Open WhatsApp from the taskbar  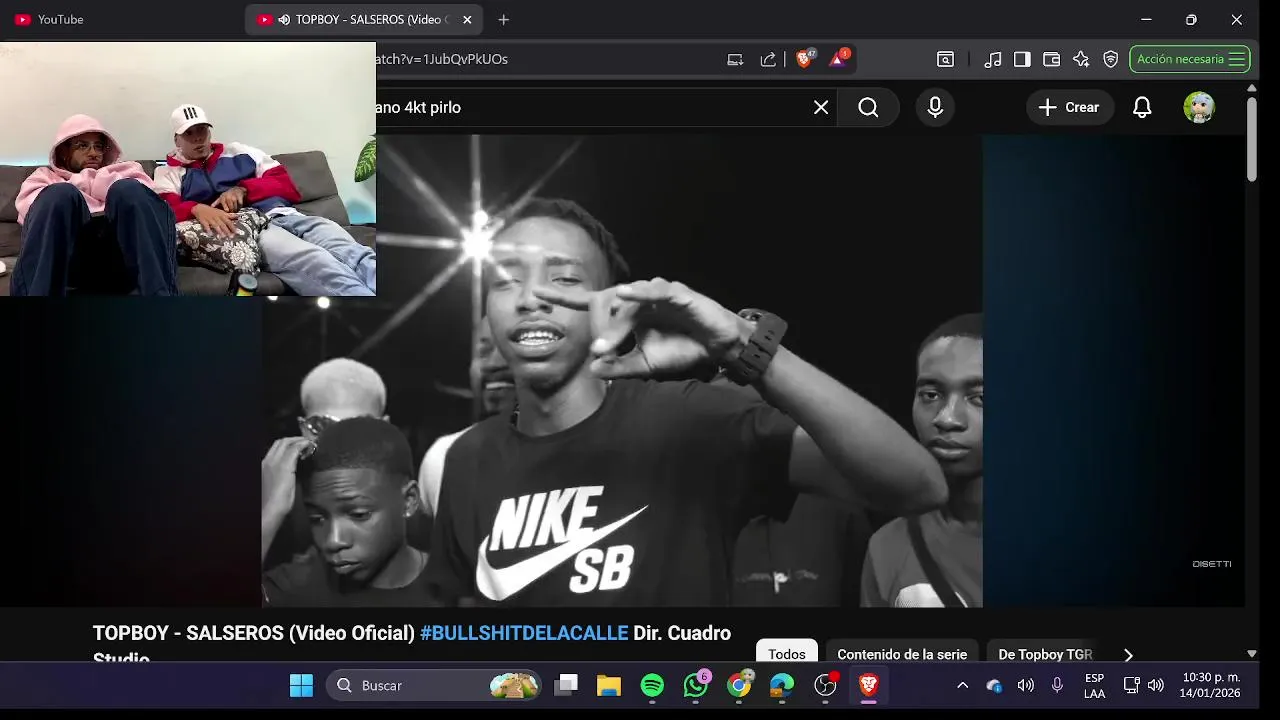(x=696, y=685)
